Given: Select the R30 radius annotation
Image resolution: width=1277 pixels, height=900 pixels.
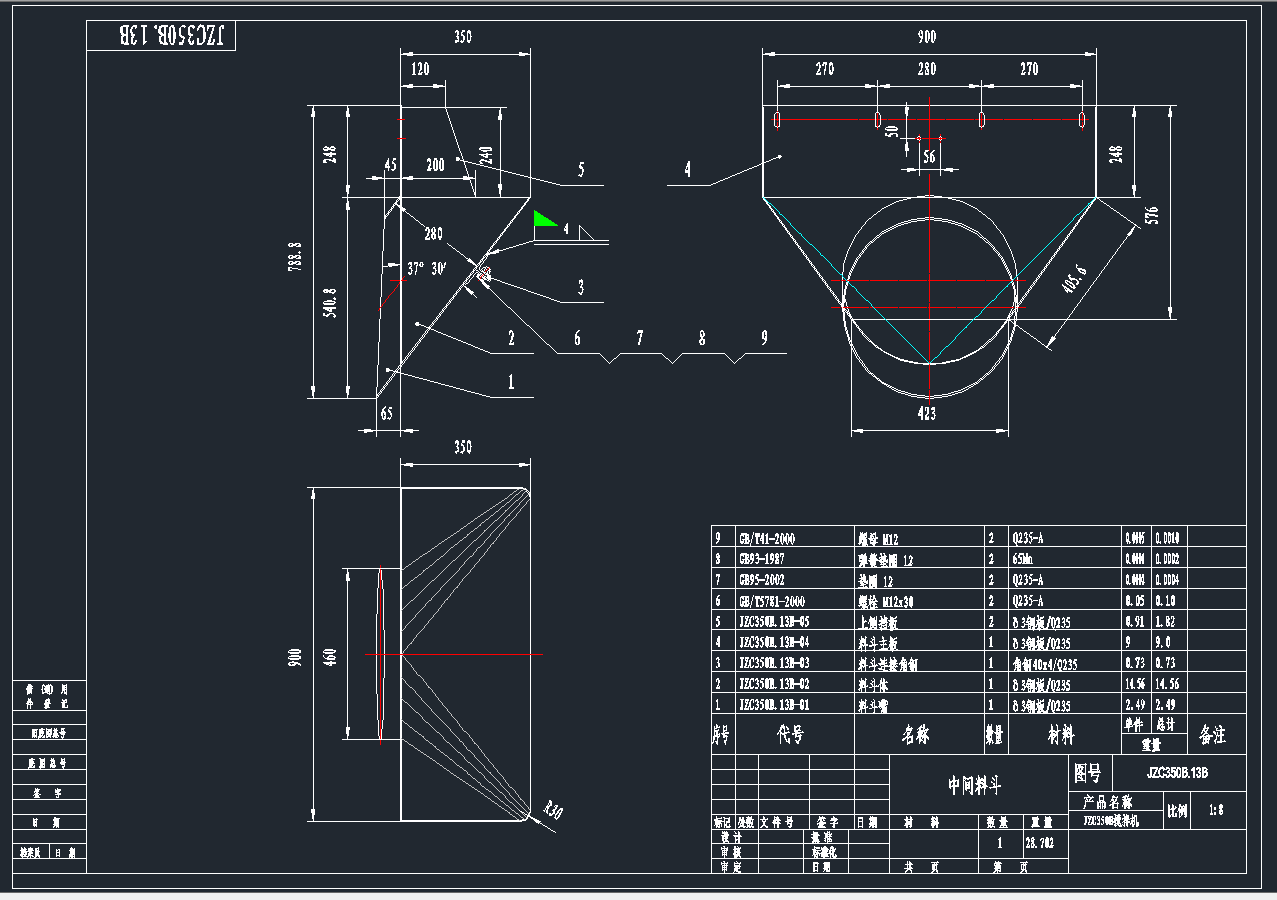Looking at the screenshot, I should point(553,810).
